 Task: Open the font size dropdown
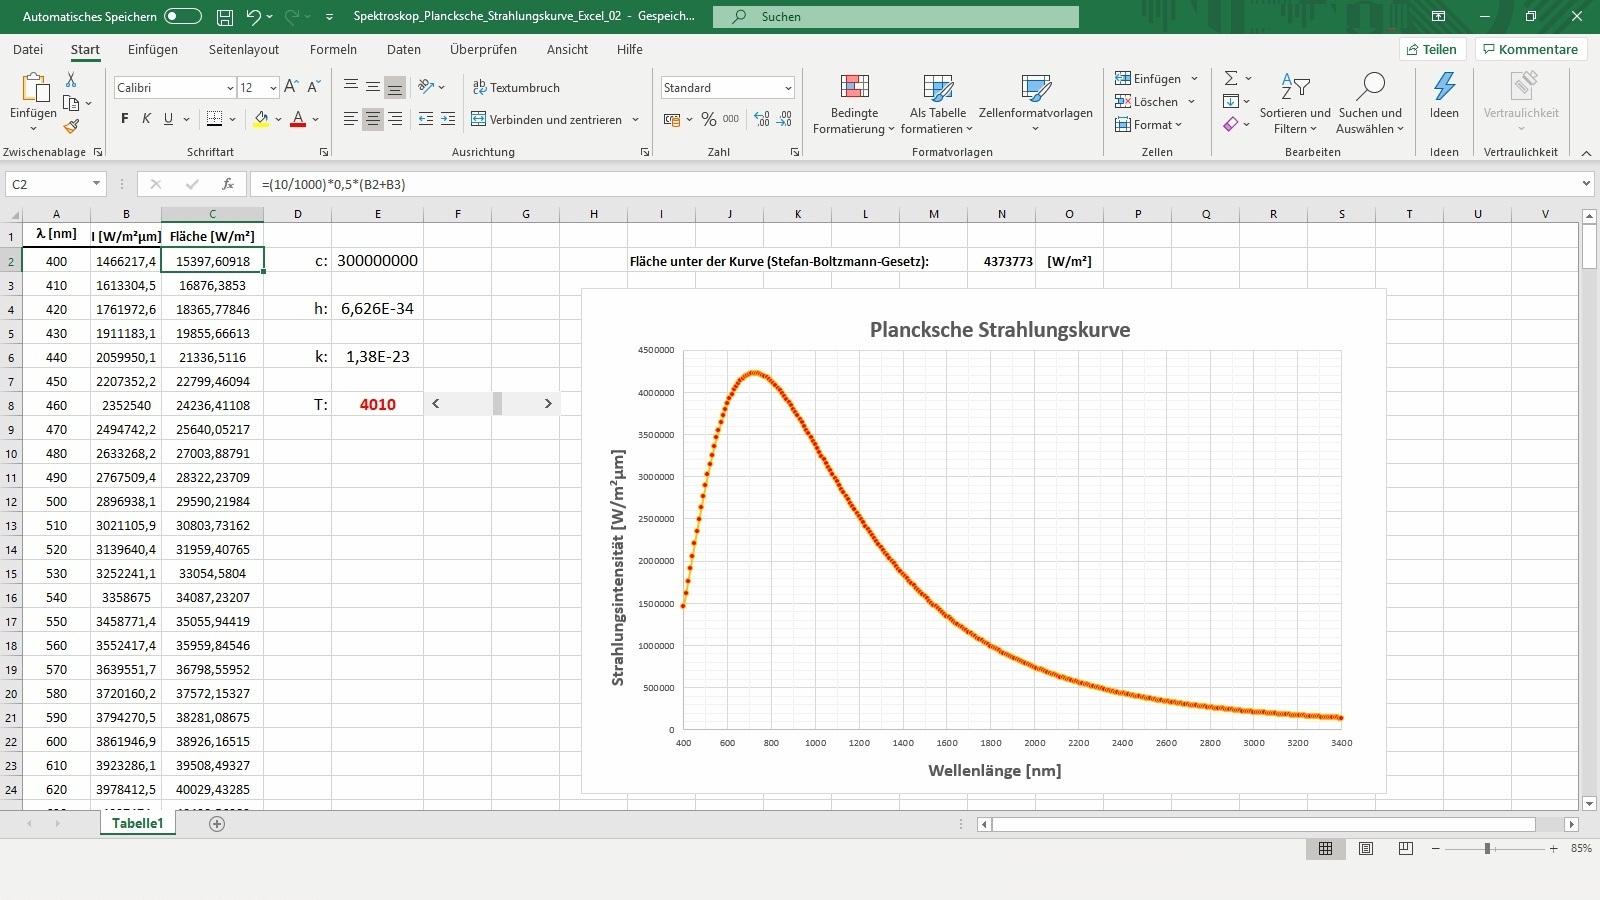click(x=272, y=88)
